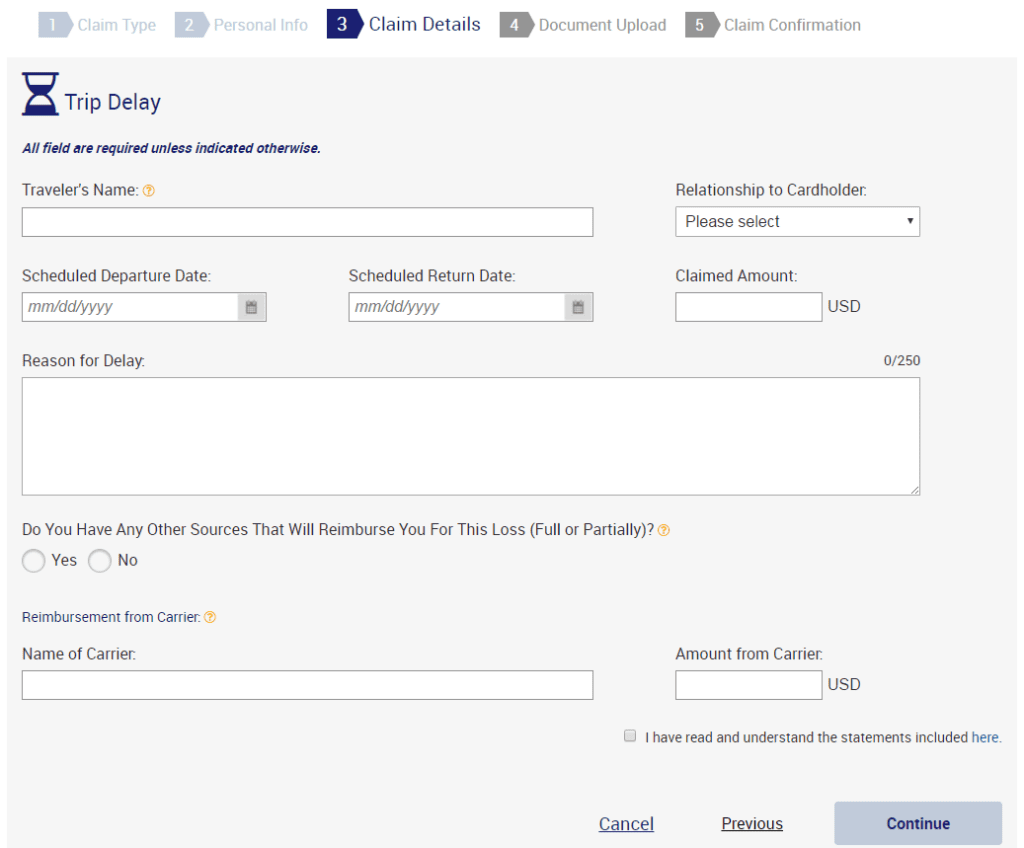Screen dimensions: 1024x848
Task: Click inside the Claimed Amount field
Action: click(748, 306)
